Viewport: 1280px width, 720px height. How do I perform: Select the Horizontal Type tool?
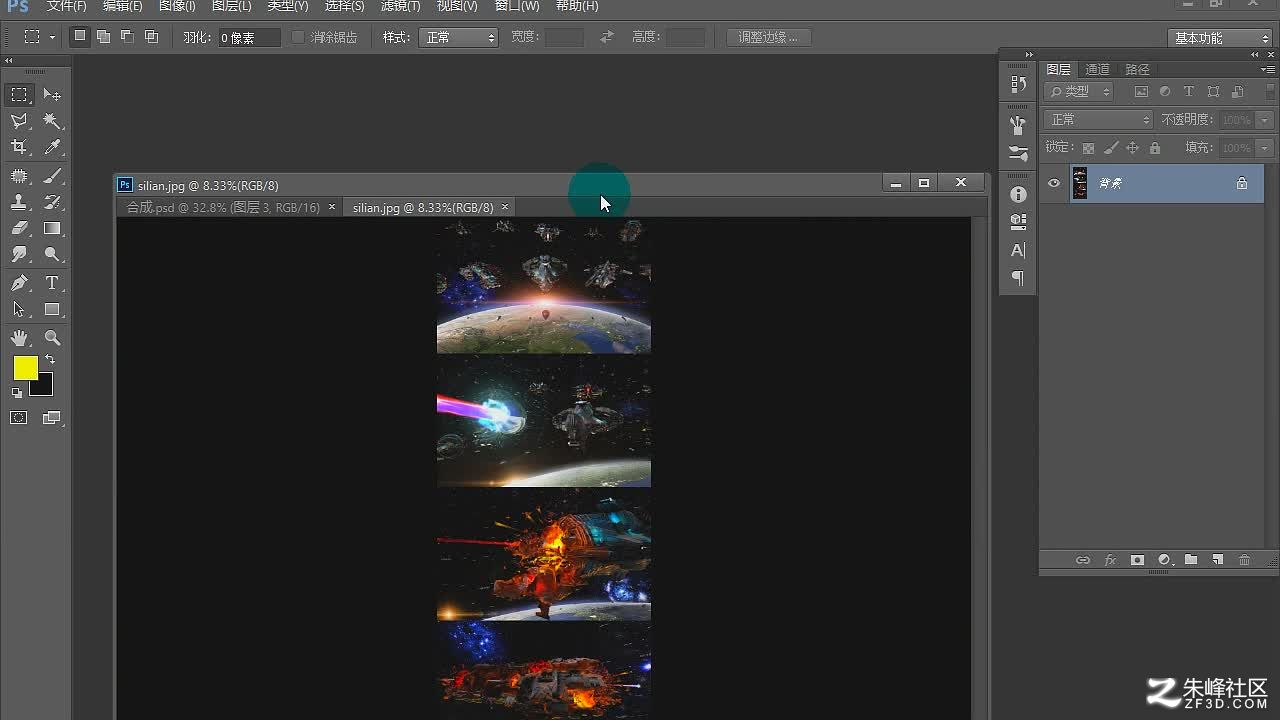coord(53,283)
